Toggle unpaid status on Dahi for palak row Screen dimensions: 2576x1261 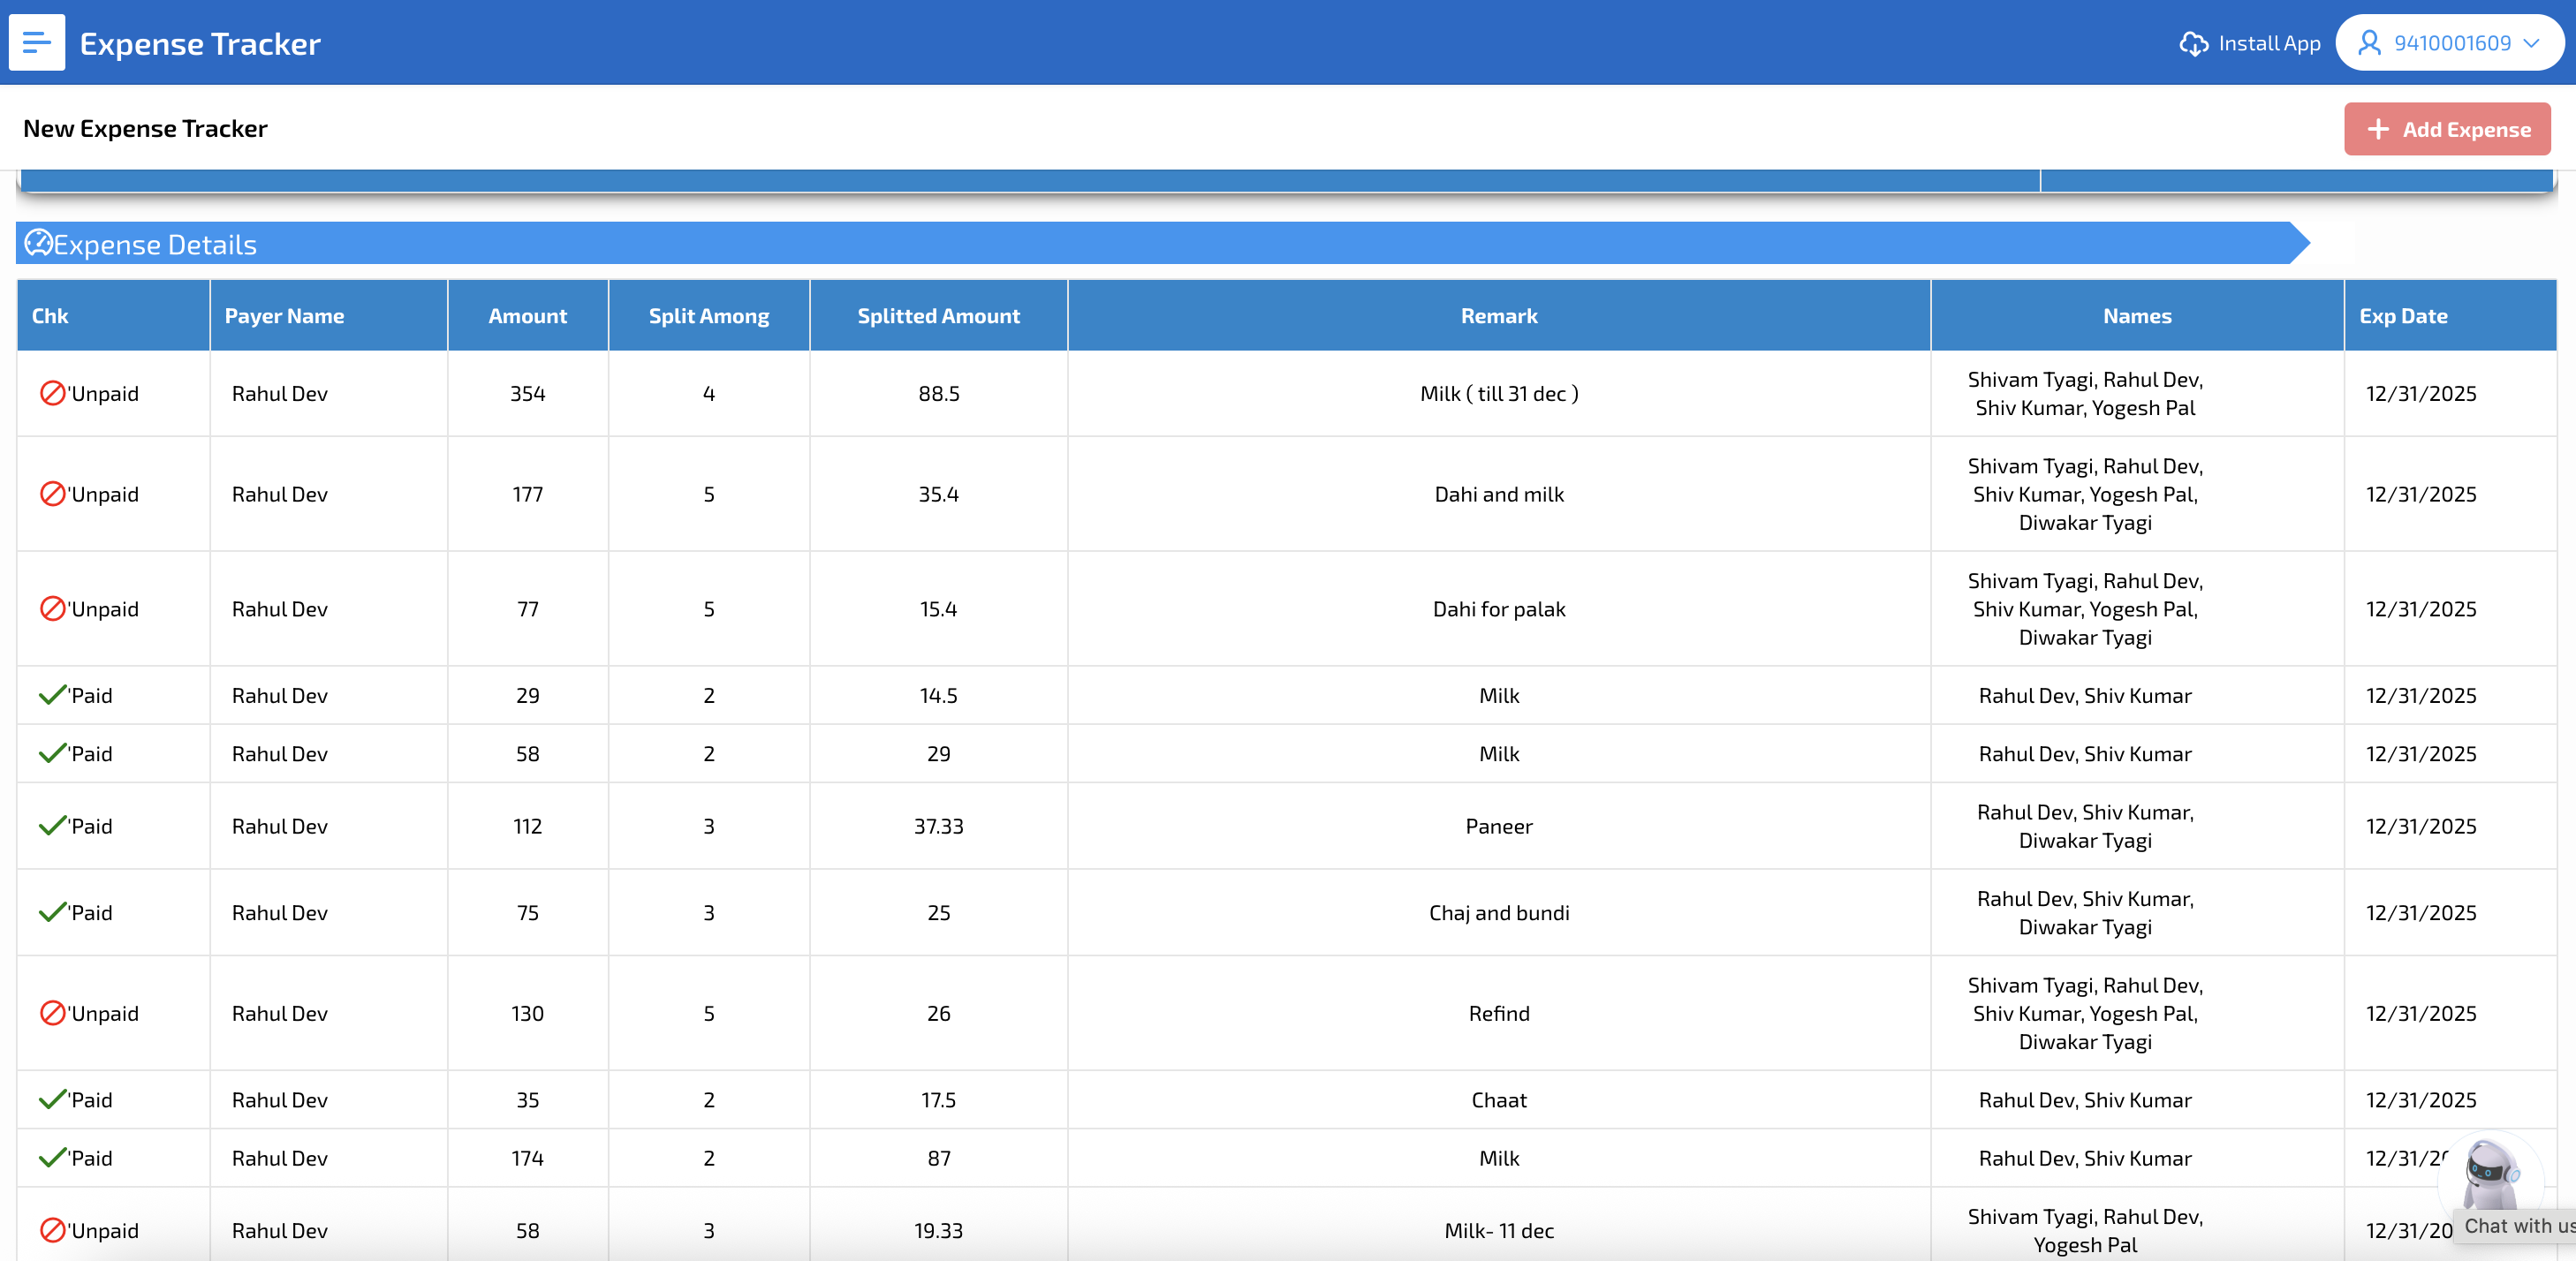click(53, 608)
